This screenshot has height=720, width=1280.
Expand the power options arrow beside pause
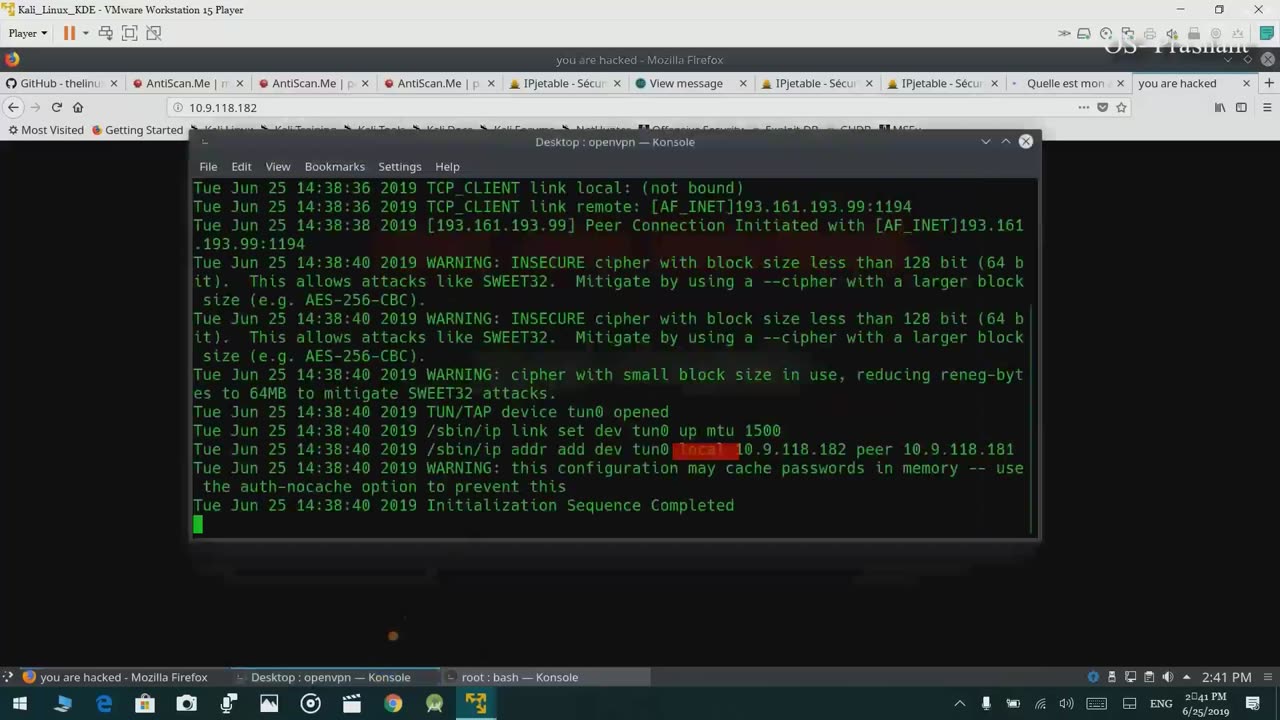click(x=85, y=33)
